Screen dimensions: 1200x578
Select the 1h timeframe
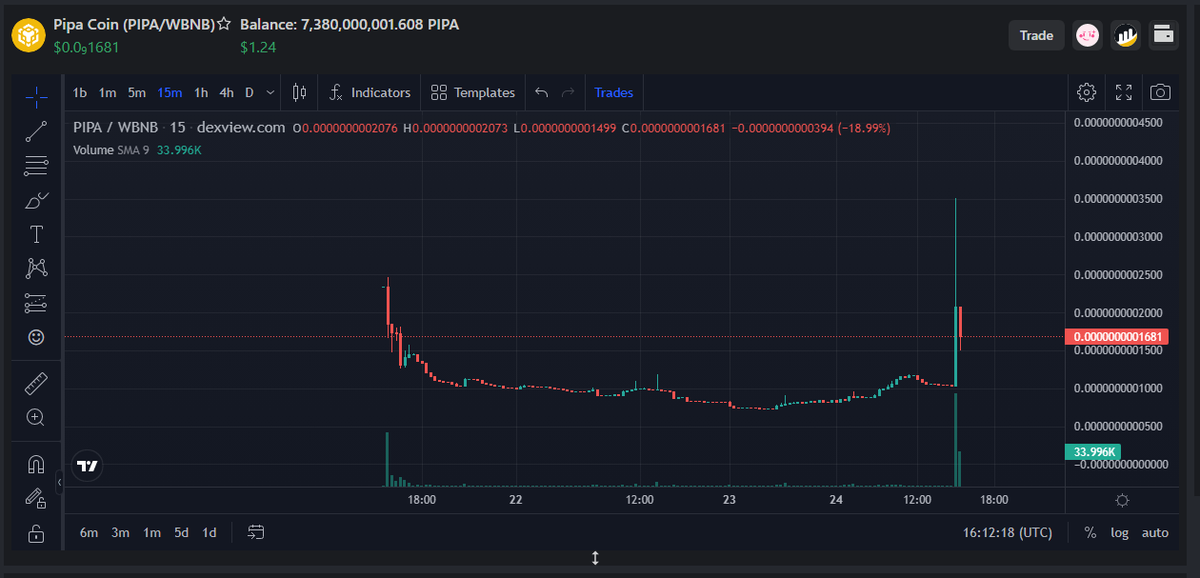pos(201,93)
